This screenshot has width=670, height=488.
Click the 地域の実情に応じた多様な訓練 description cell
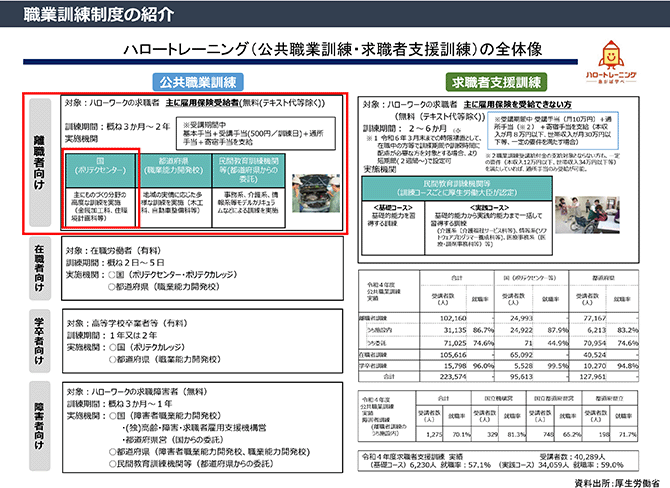tap(173, 207)
